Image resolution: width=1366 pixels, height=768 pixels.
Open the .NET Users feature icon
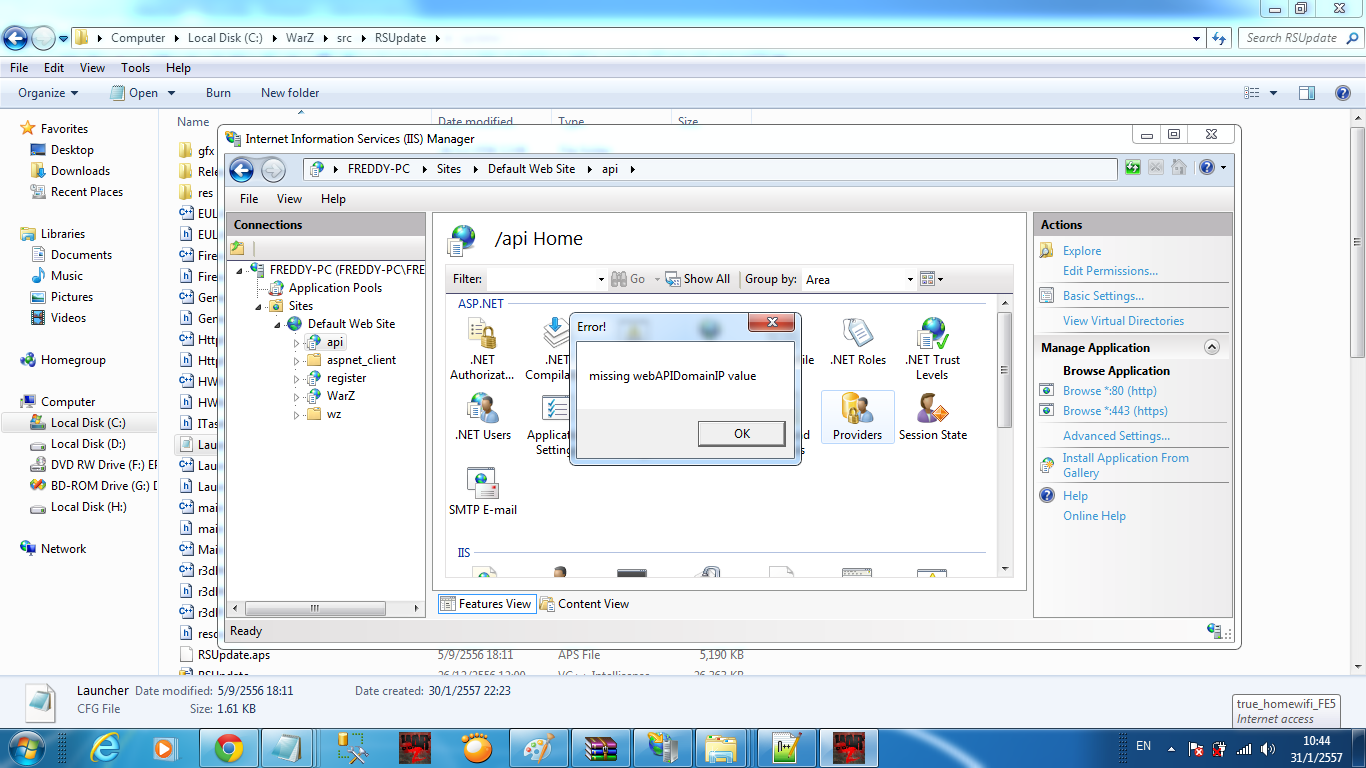pyautogui.click(x=483, y=417)
